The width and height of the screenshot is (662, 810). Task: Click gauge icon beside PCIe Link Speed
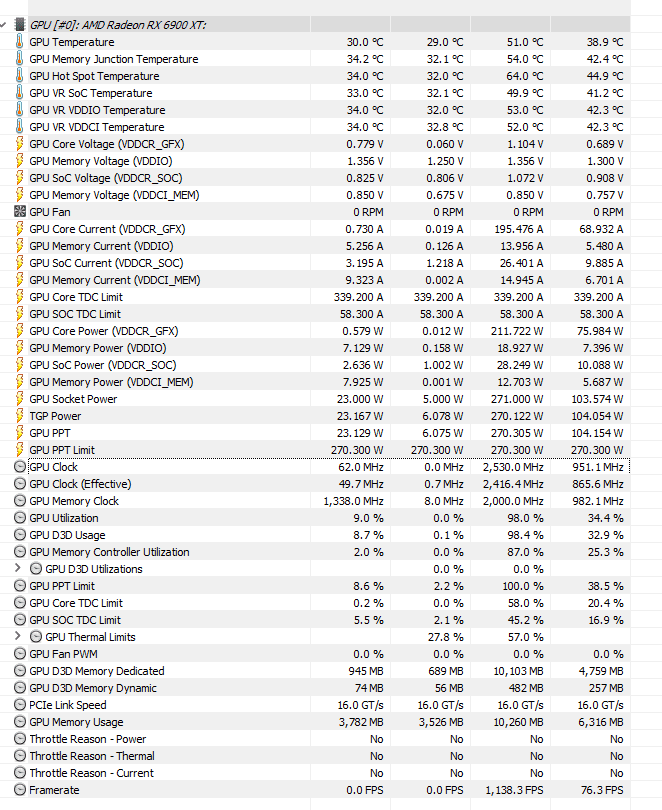pyautogui.click(x=20, y=705)
